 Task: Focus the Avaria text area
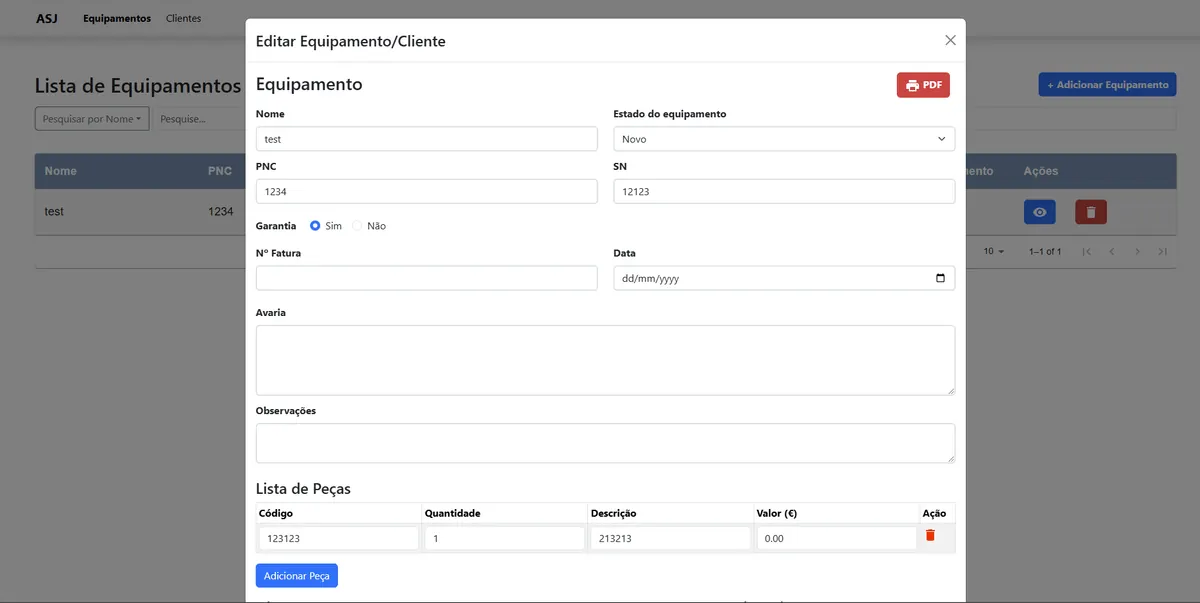[x=605, y=360]
